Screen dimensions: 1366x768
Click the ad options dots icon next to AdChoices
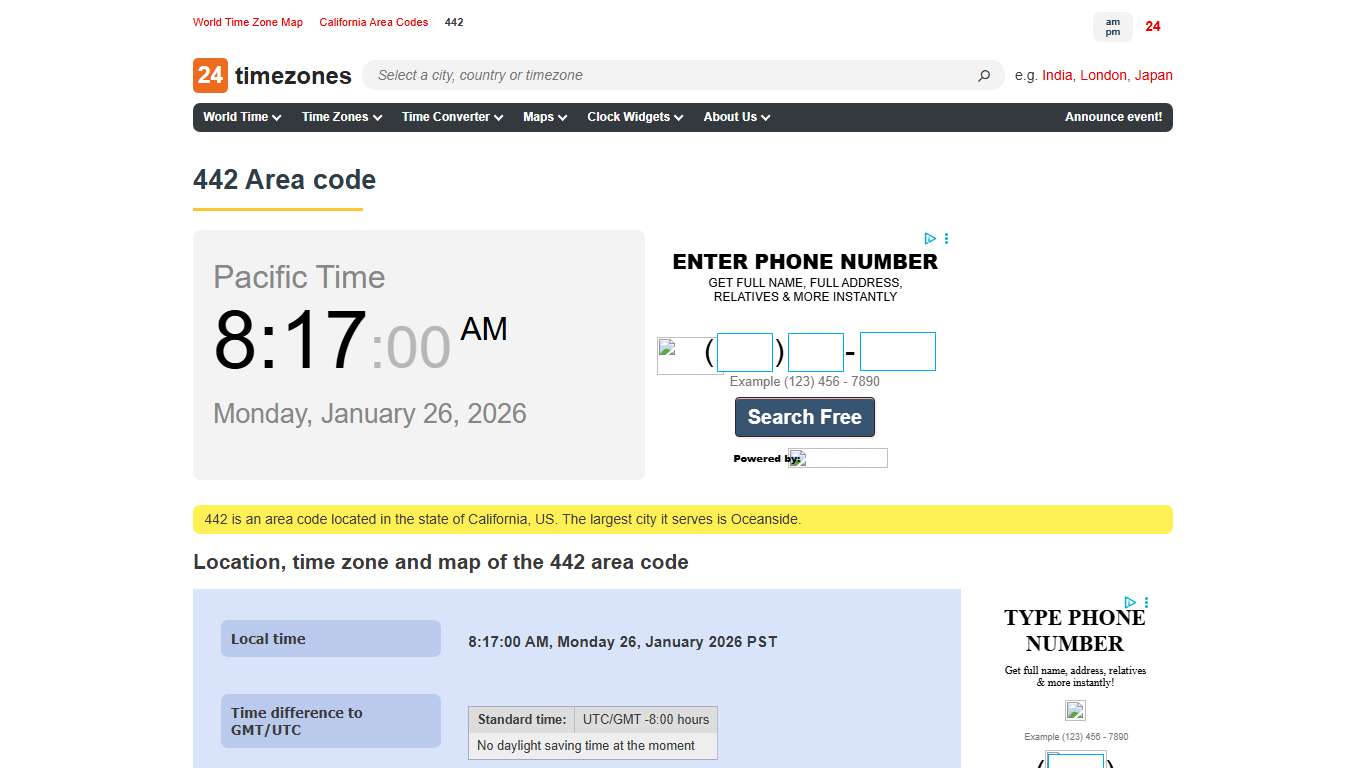945,238
